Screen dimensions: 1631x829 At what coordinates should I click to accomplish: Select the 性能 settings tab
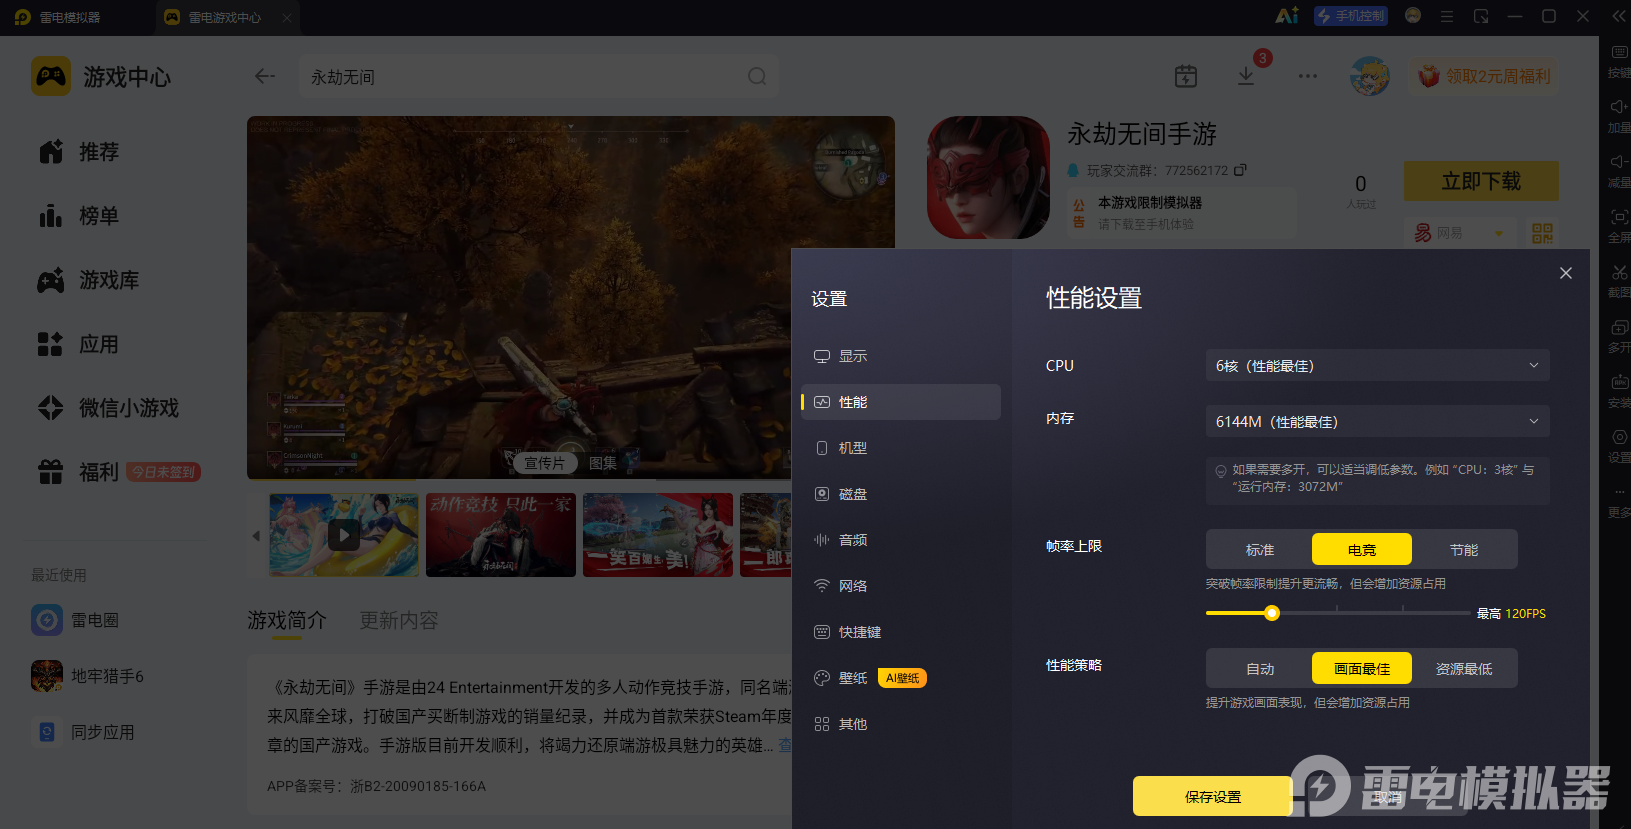[901, 402]
